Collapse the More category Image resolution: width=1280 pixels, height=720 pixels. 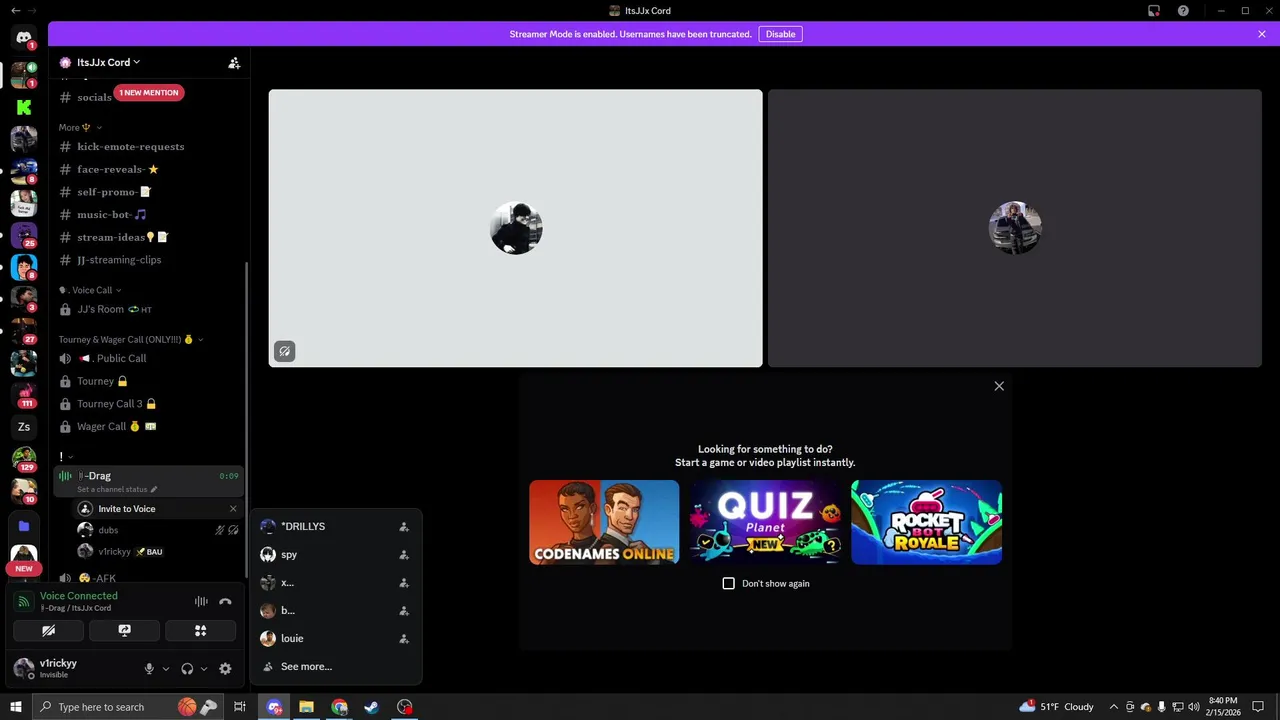(x=79, y=127)
